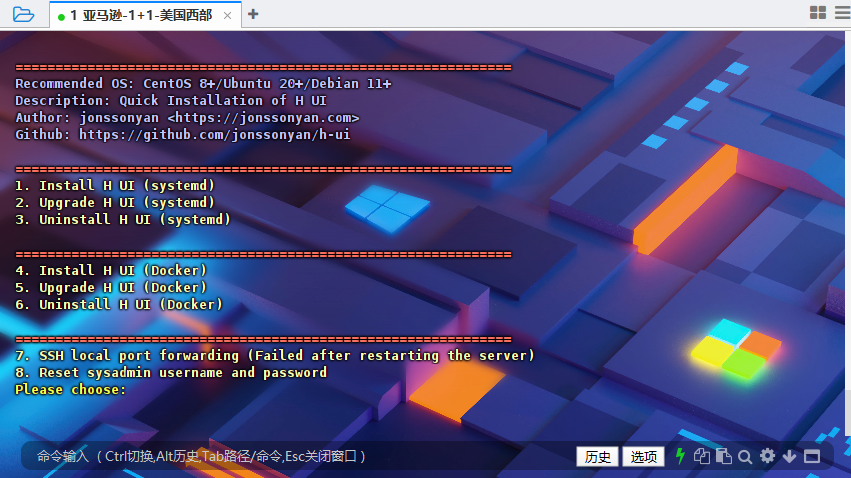Click the down arrow scroll-to-bottom icon
This screenshot has width=851, height=478.
pyautogui.click(x=789, y=456)
